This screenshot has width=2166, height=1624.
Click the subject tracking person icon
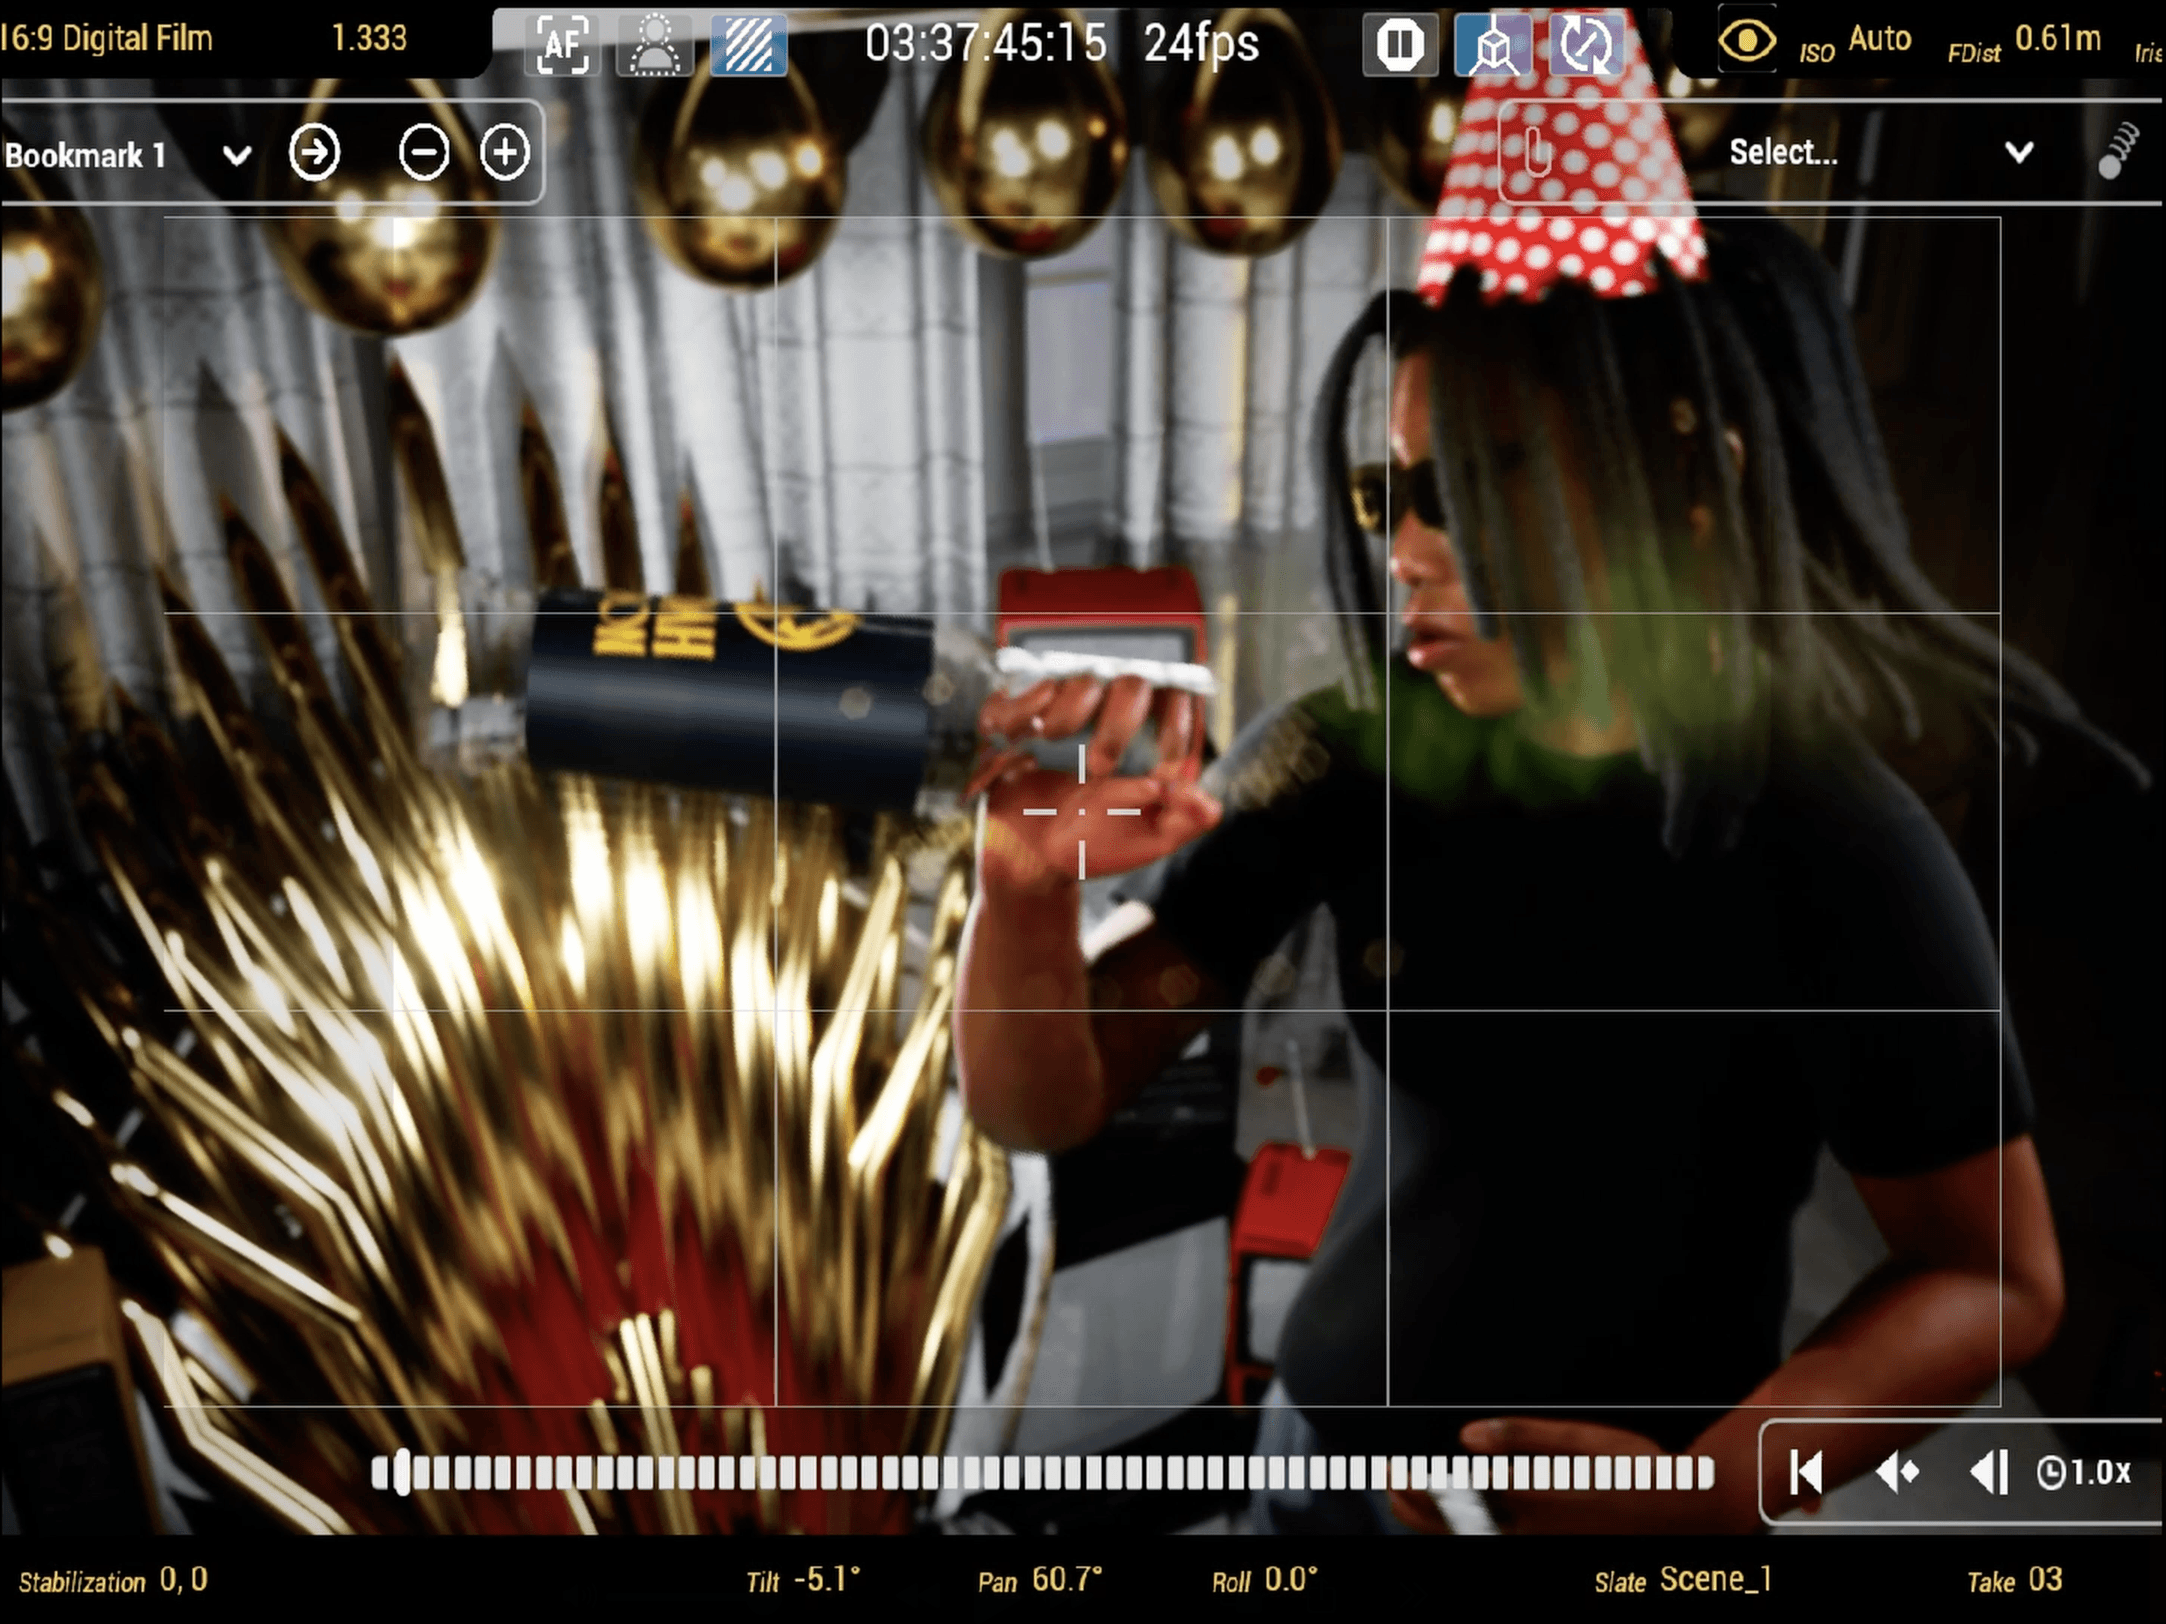[x=654, y=44]
